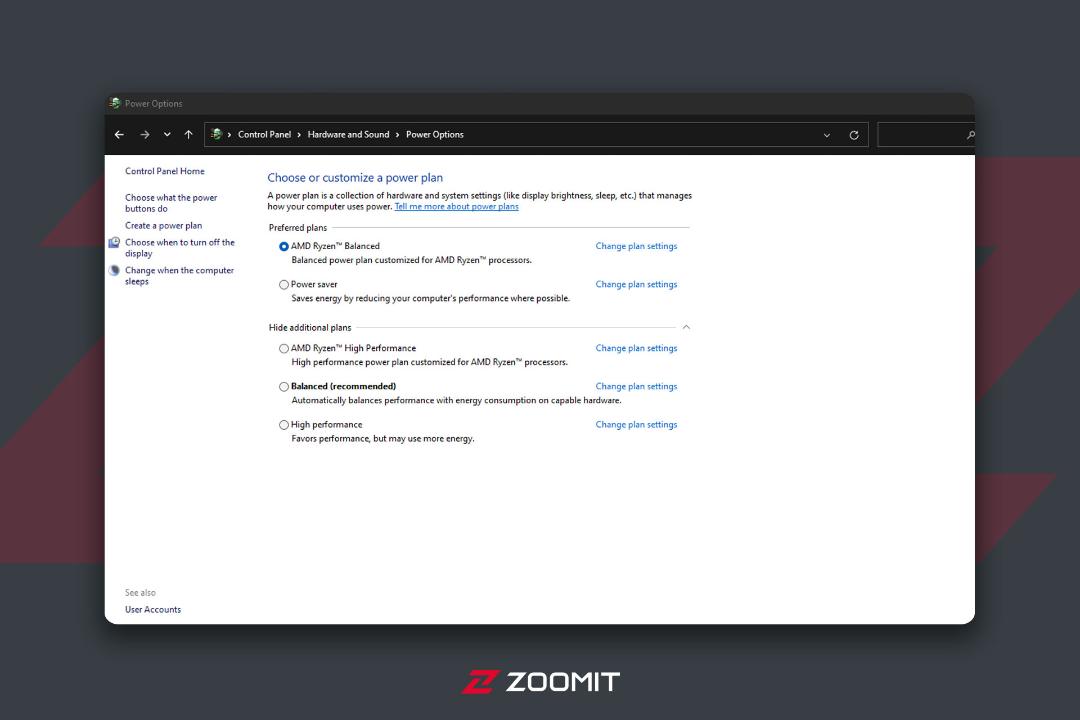
Task: Select AMD Ryzen High Performance plan
Action: (x=284, y=349)
